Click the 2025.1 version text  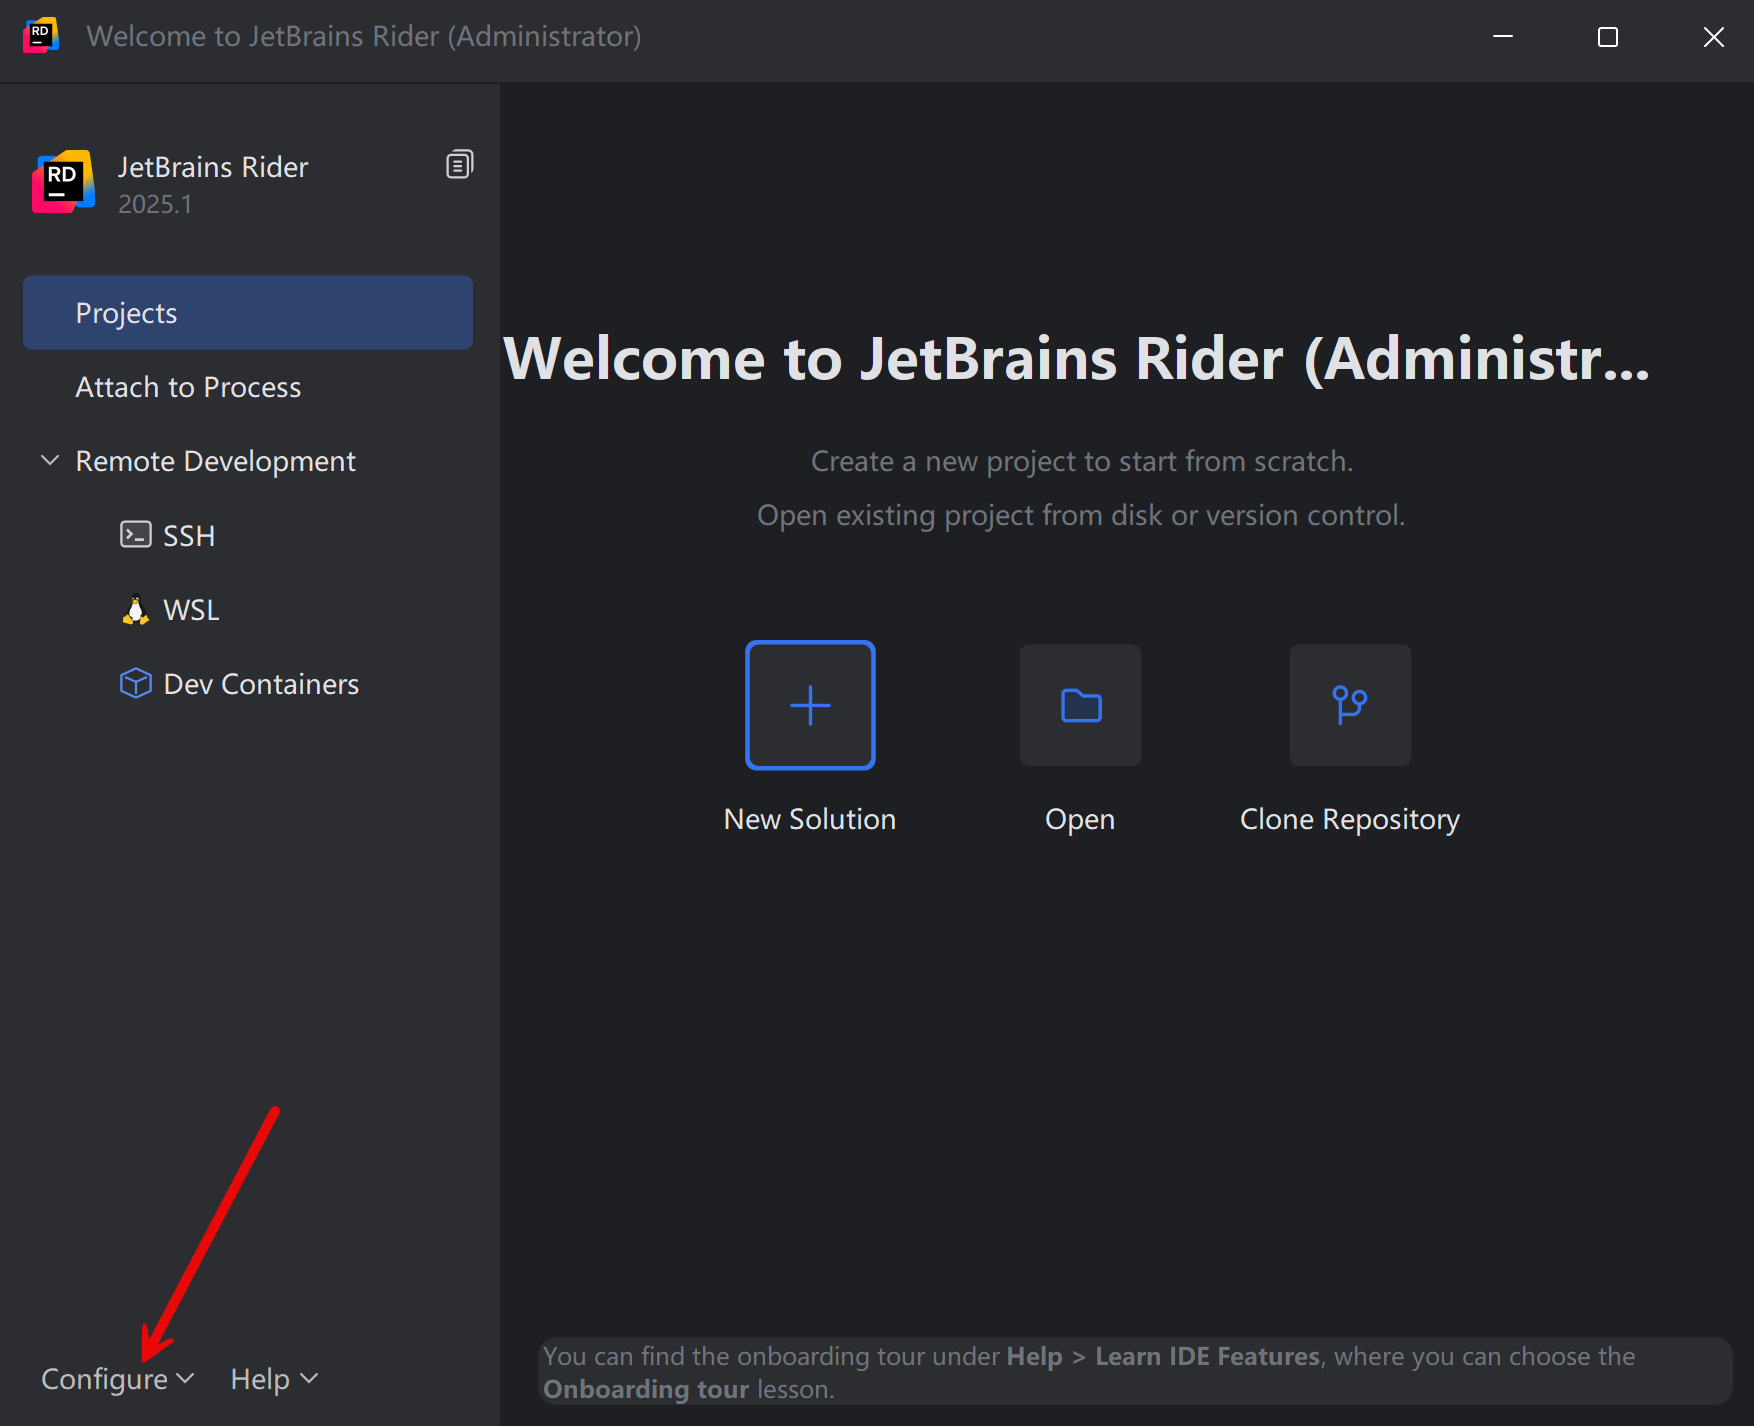tap(155, 204)
